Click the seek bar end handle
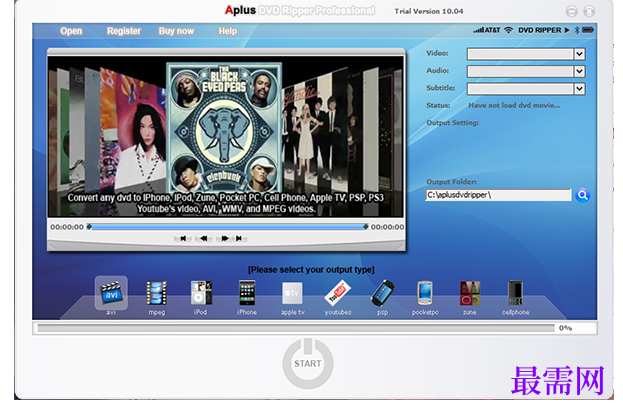Screen dimensions: 623x412 [x=366, y=227]
